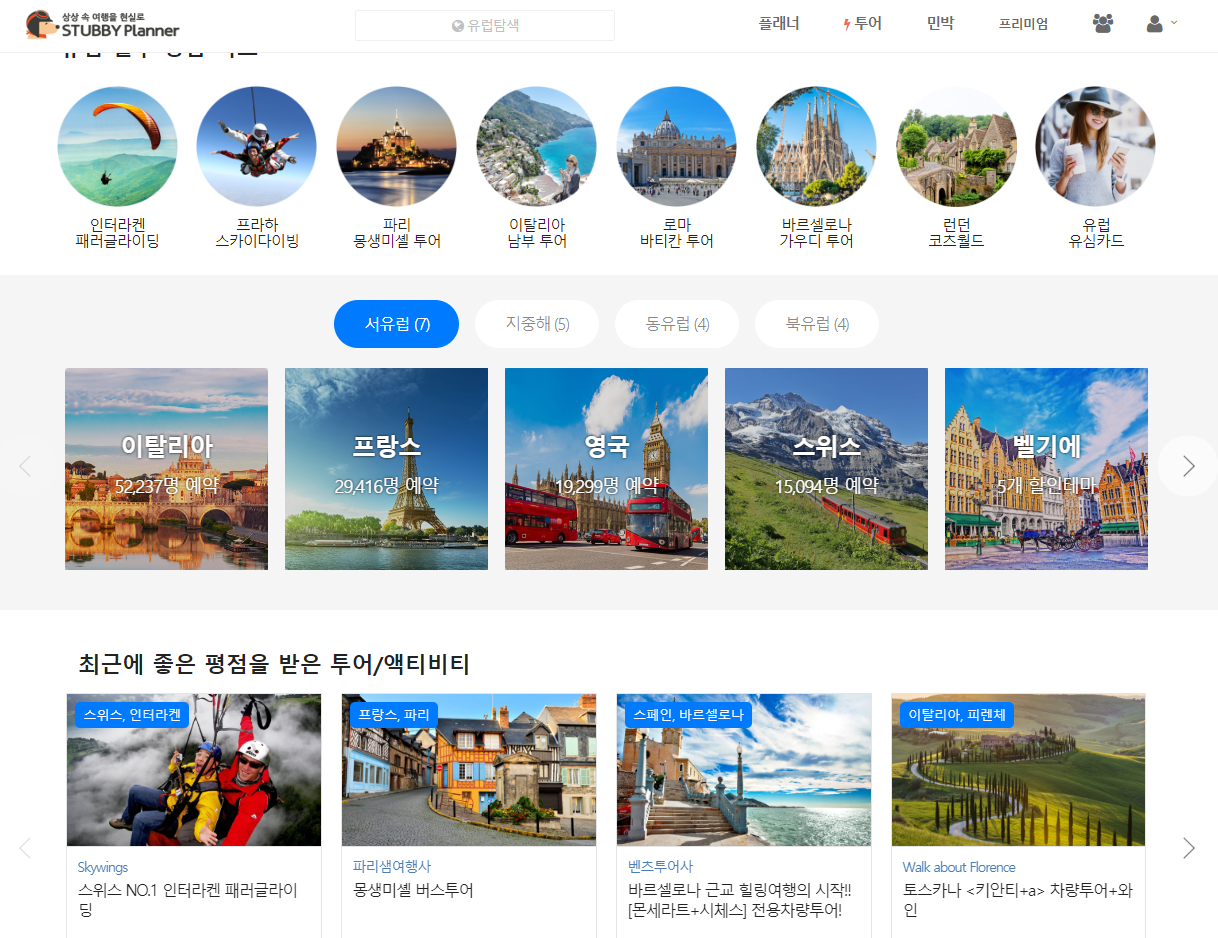This screenshot has width=1218, height=938.
Task: Open the paragliding tour photo
Action: click(x=194, y=770)
